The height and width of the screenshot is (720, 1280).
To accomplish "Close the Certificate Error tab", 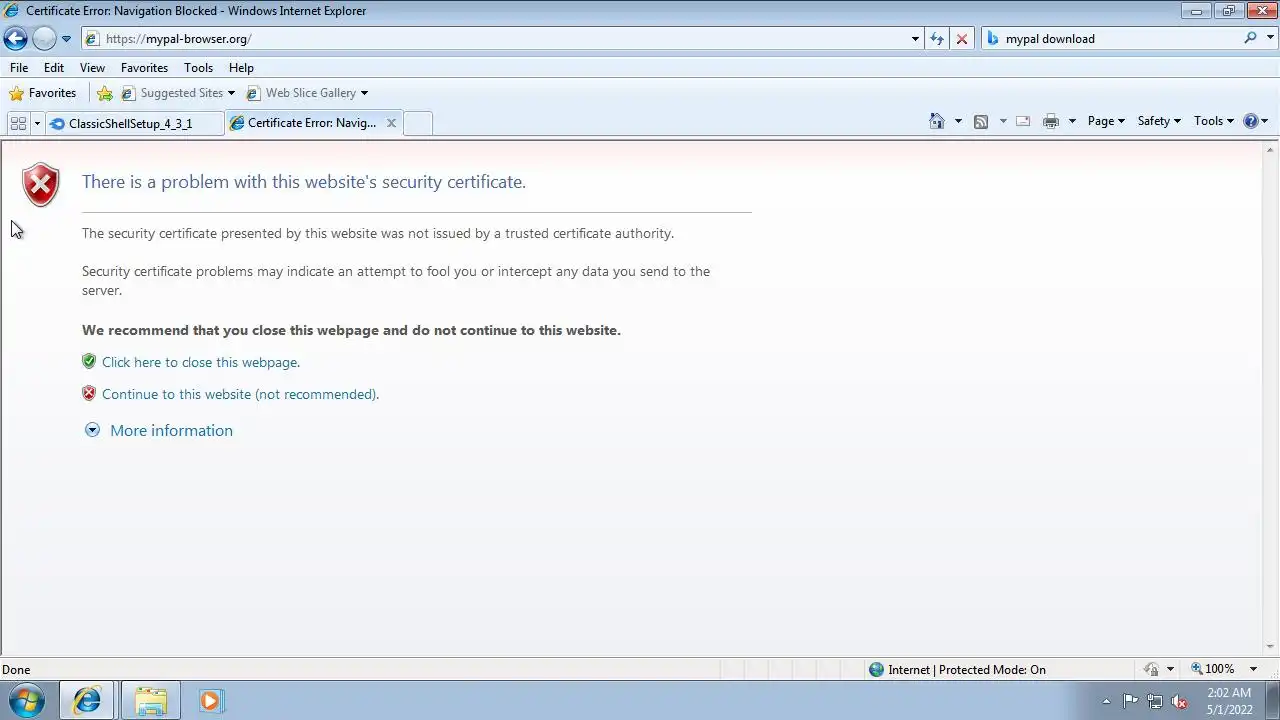I will coord(391,123).
